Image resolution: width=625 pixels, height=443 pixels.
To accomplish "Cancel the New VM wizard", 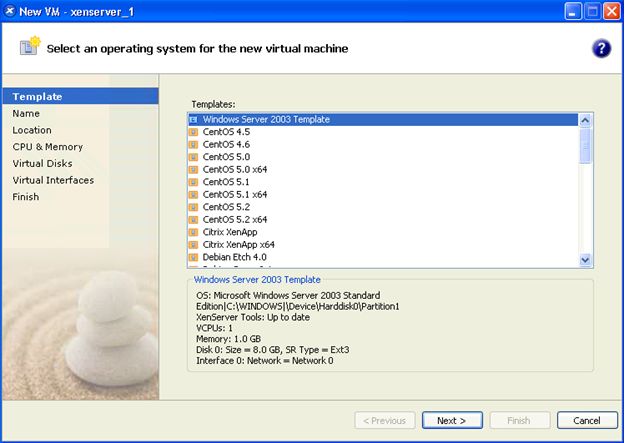I will 587,420.
